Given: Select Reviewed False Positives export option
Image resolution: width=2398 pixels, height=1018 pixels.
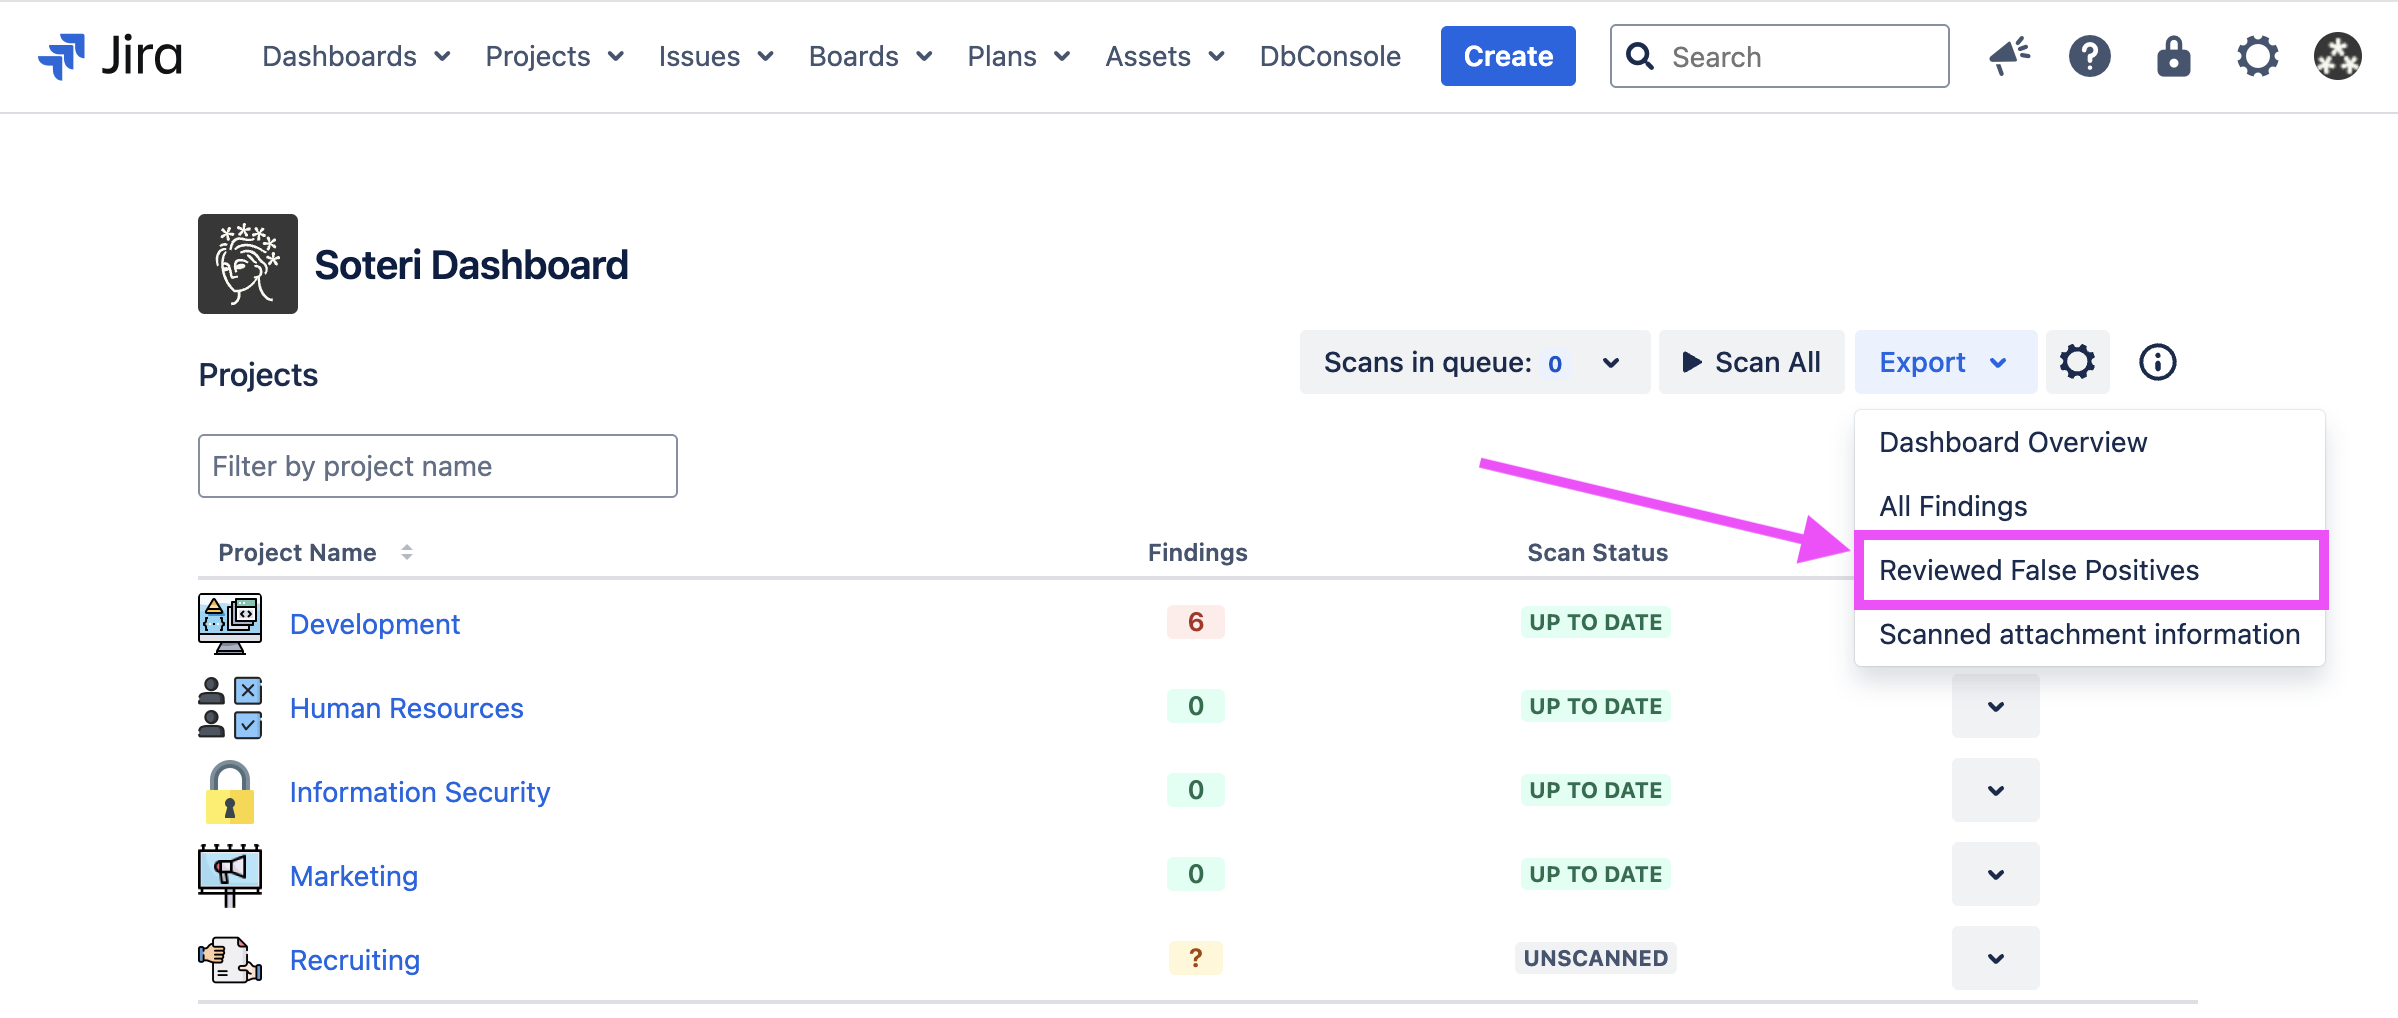Looking at the screenshot, I should 2038,570.
